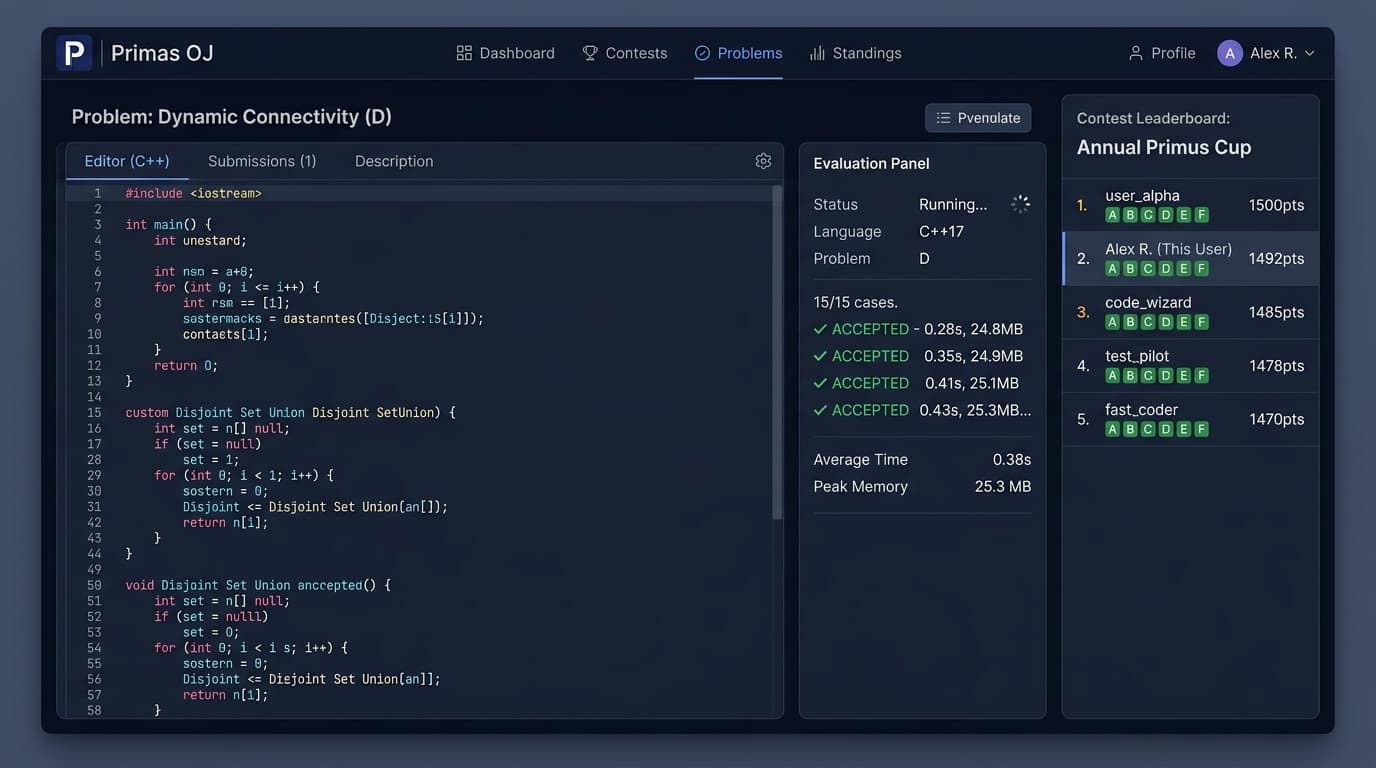Switch to the Editor (C++) tab
Viewport: 1376px width, 768px height.
(x=127, y=161)
